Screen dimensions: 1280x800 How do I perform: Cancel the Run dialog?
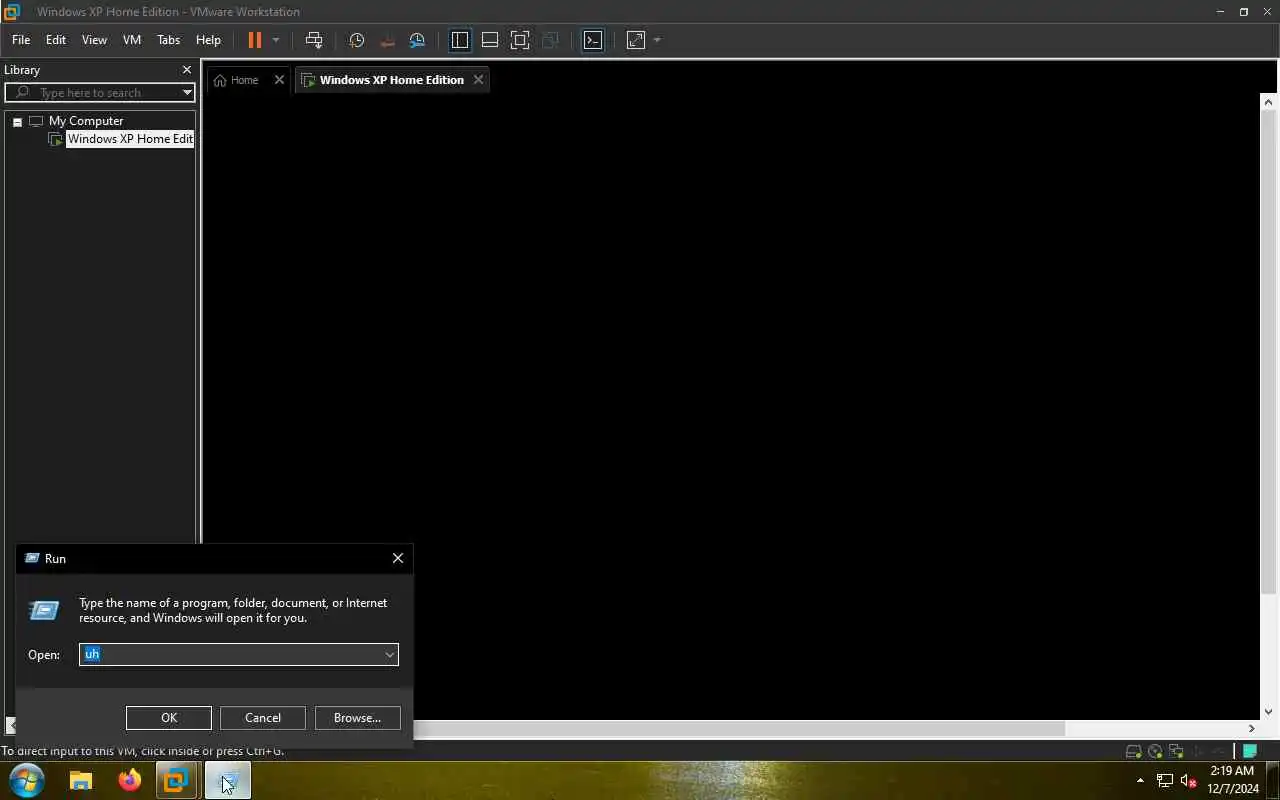tap(263, 718)
